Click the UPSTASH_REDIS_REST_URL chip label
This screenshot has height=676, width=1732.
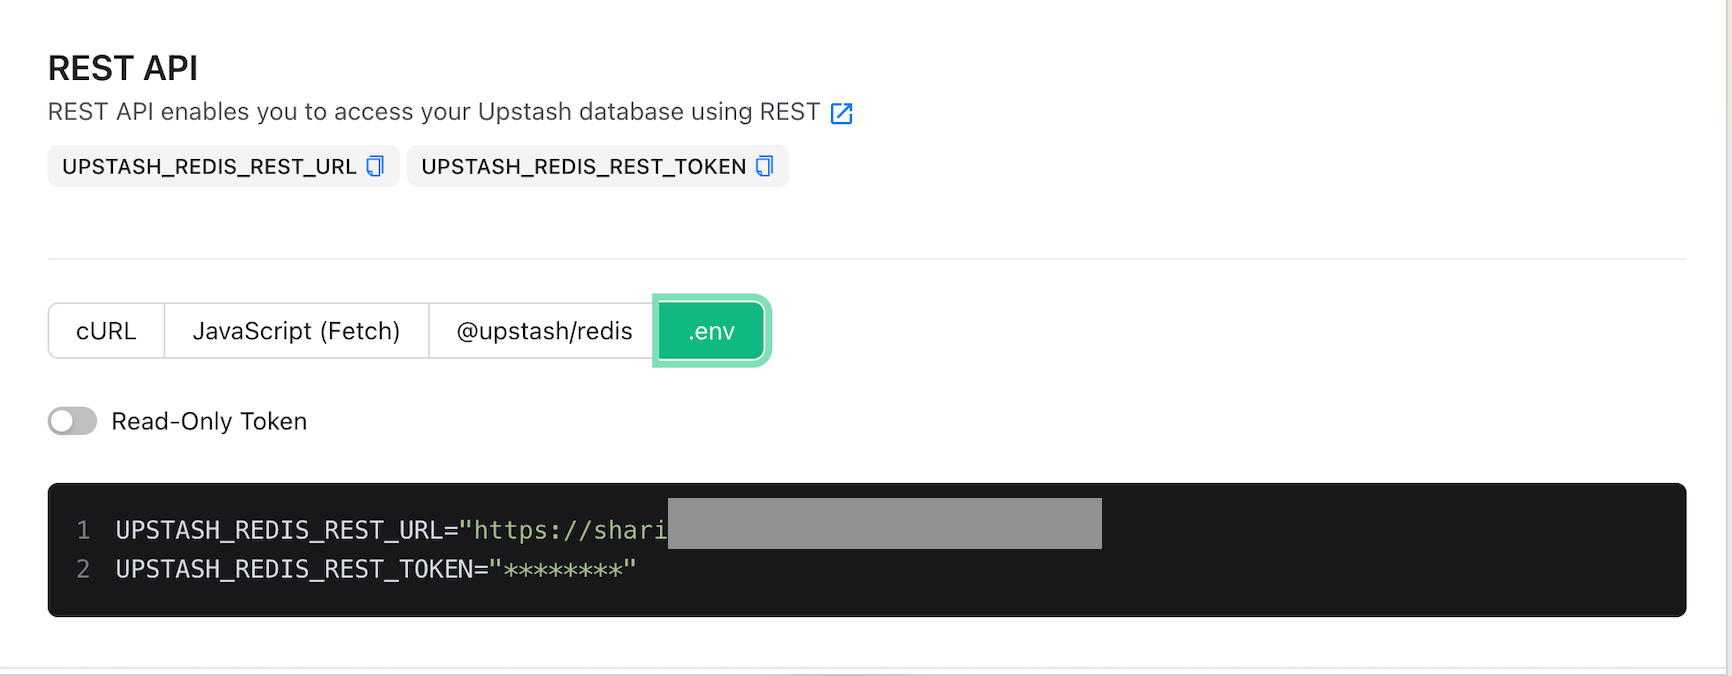click(x=209, y=166)
